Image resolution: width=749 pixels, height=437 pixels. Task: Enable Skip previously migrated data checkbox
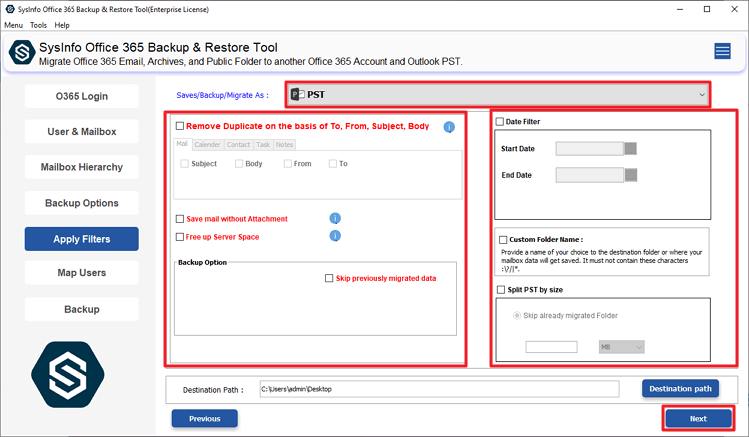tap(329, 279)
